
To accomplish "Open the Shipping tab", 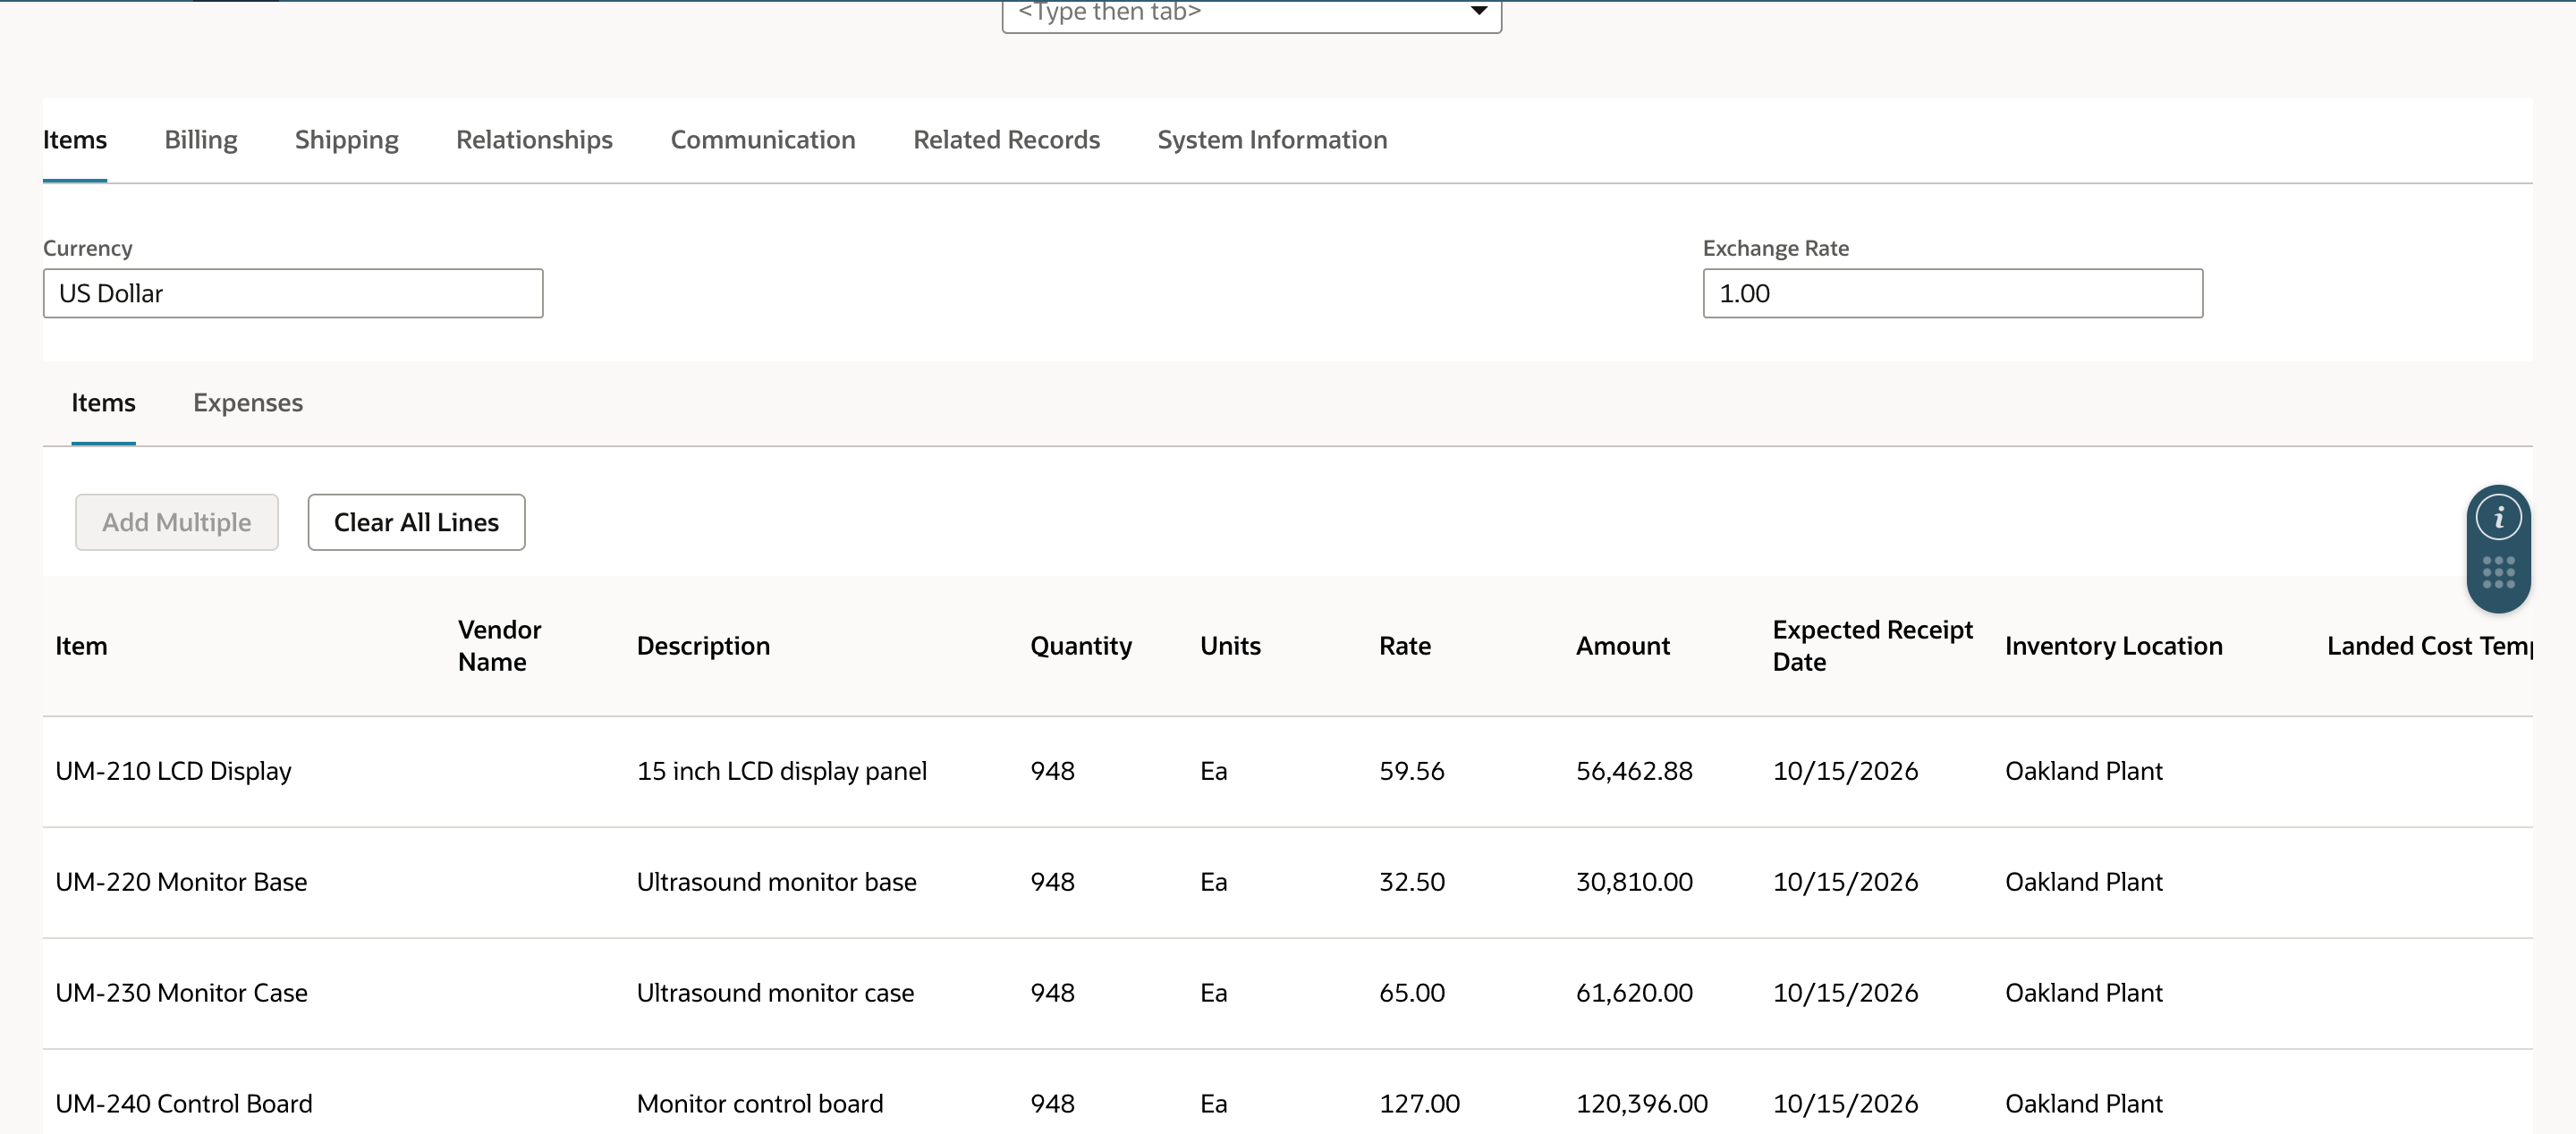I will [346, 140].
